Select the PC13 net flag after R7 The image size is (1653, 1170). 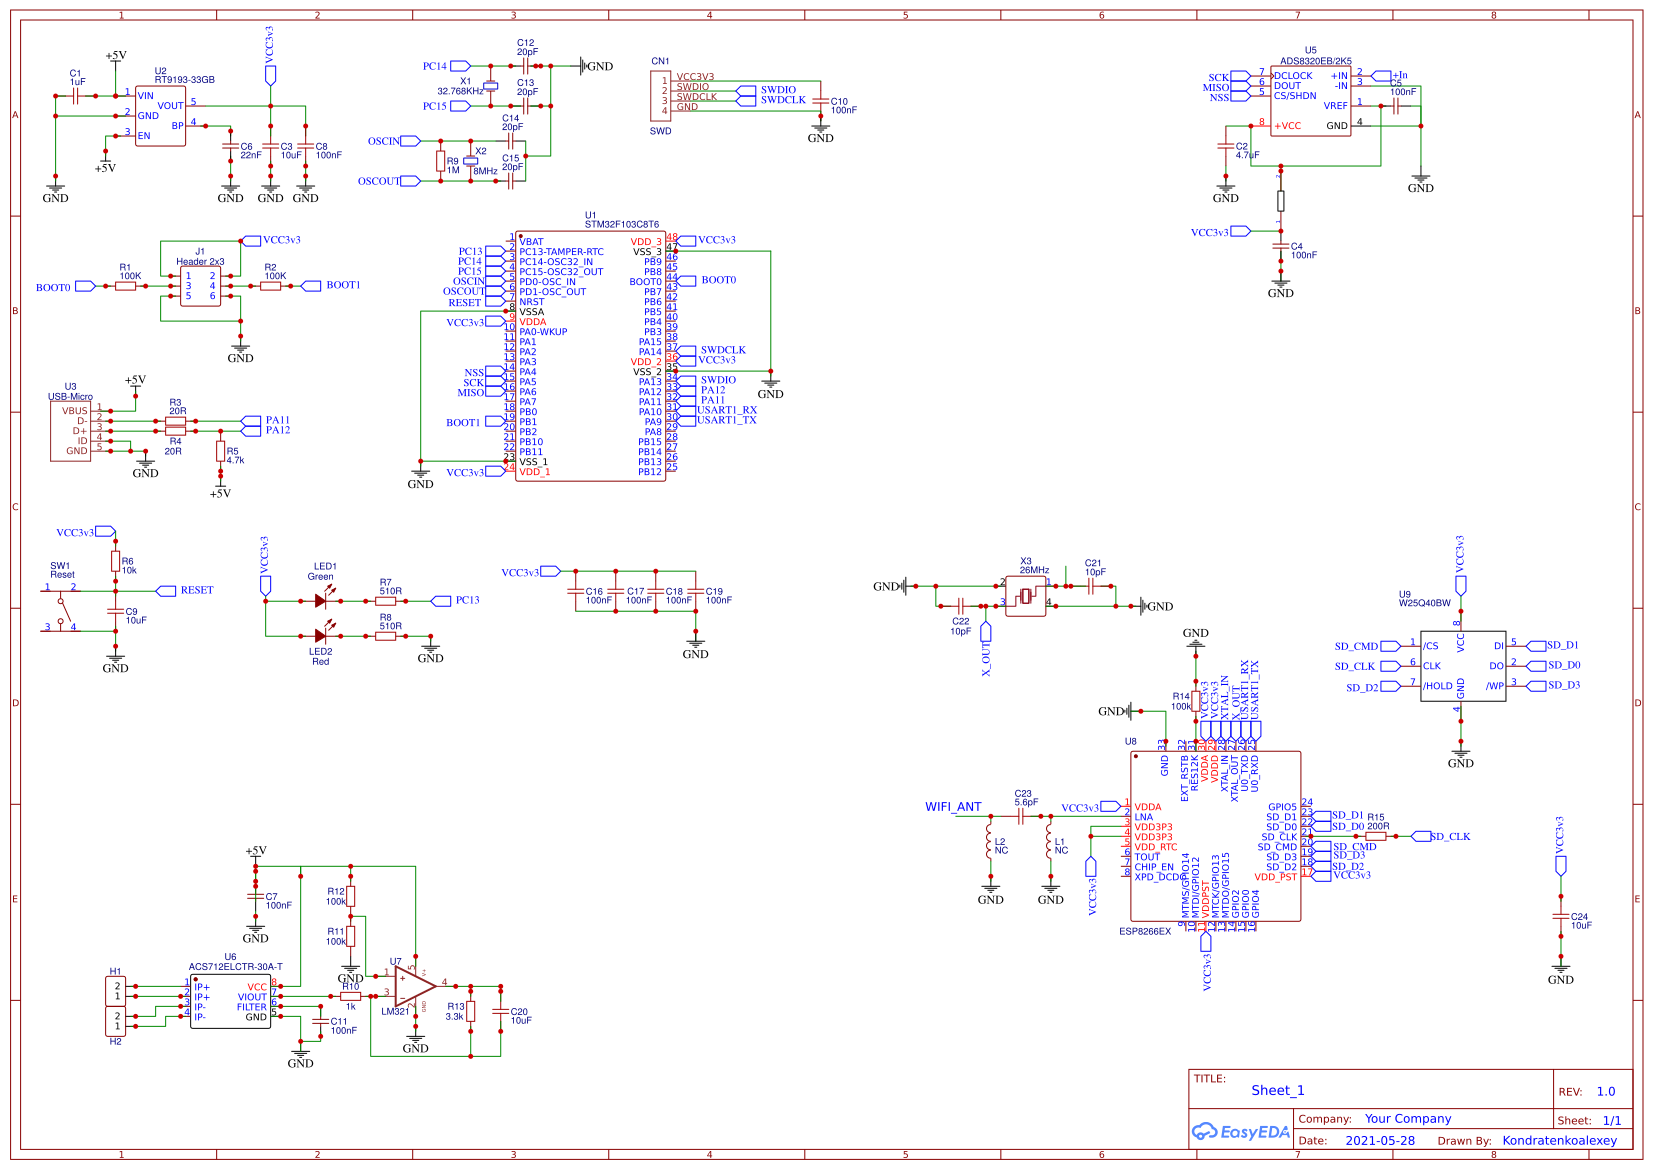pos(455,600)
